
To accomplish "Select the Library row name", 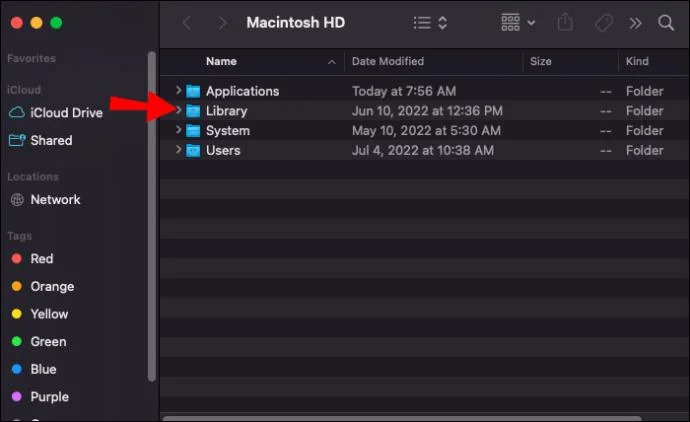I will click(x=227, y=111).
